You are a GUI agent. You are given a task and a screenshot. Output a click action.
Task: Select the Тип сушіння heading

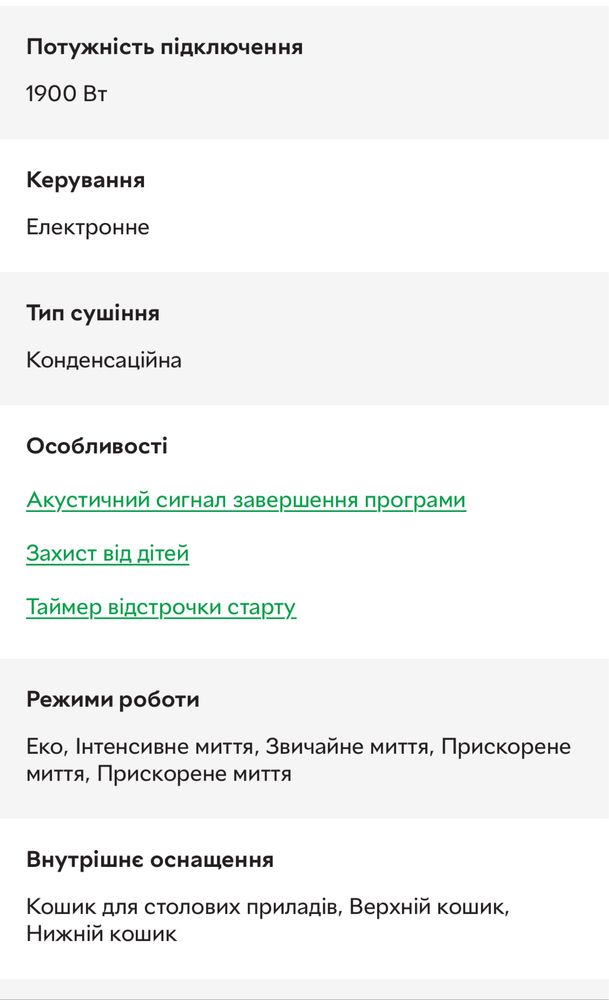(x=92, y=313)
